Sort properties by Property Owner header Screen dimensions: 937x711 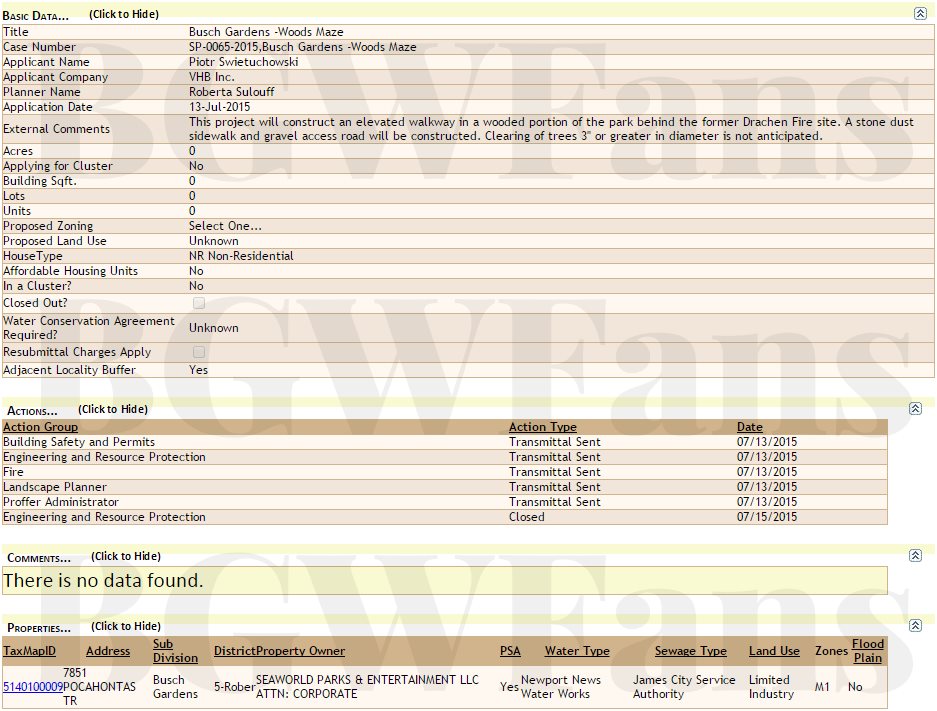point(301,651)
